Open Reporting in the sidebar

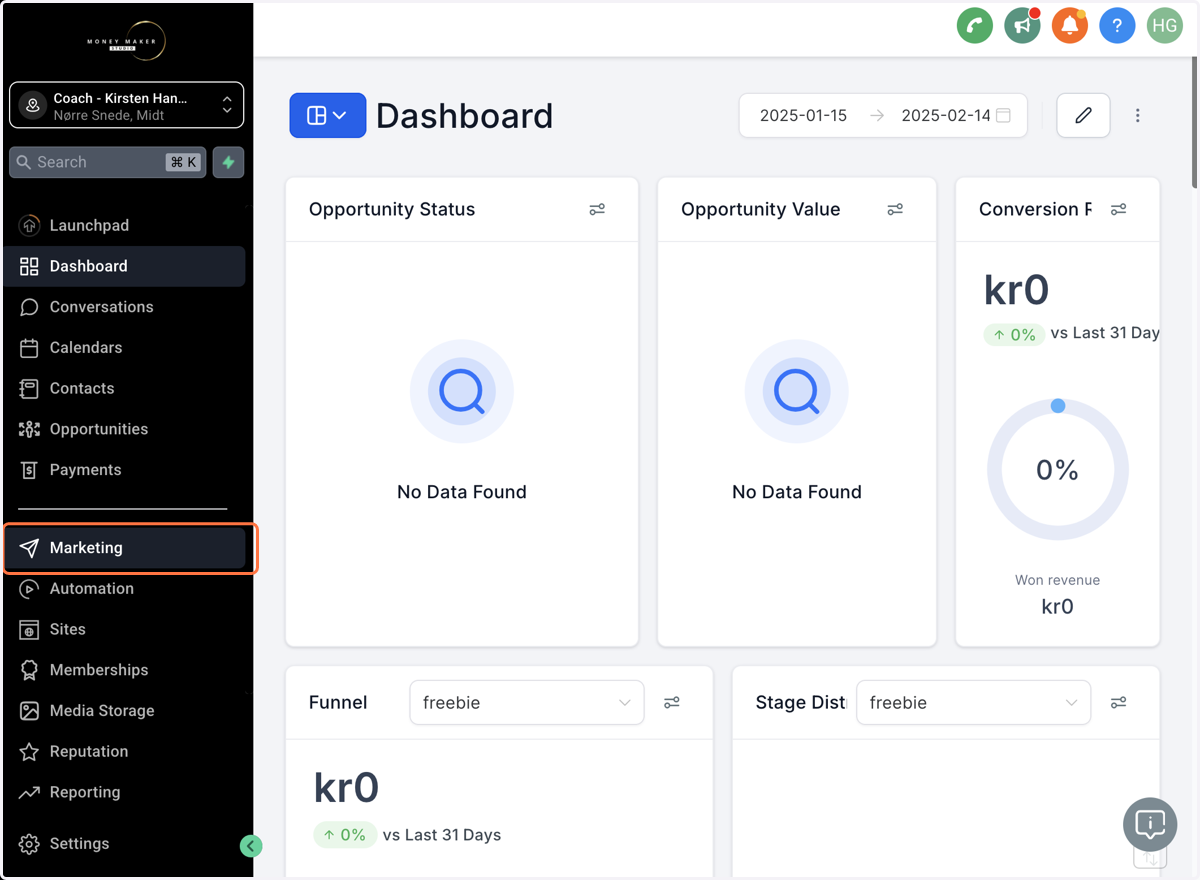point(126,792)
